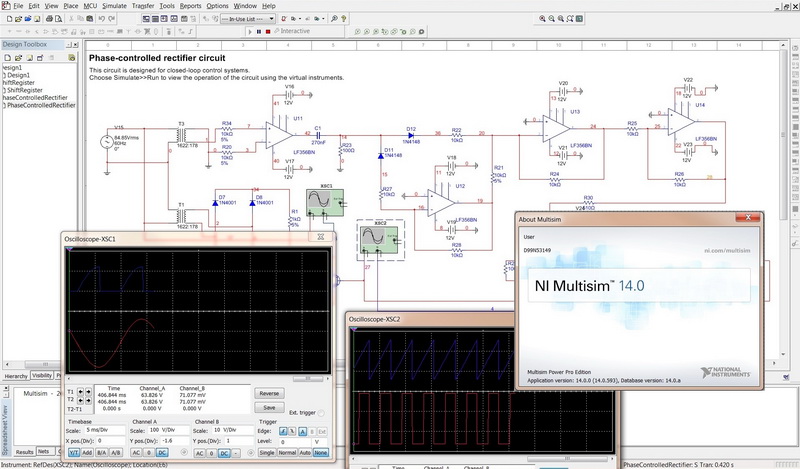Select B/A display mode in Oscilloscope-XSC1
This screenshot has width=800, height=469.
[x=102, y=453]
